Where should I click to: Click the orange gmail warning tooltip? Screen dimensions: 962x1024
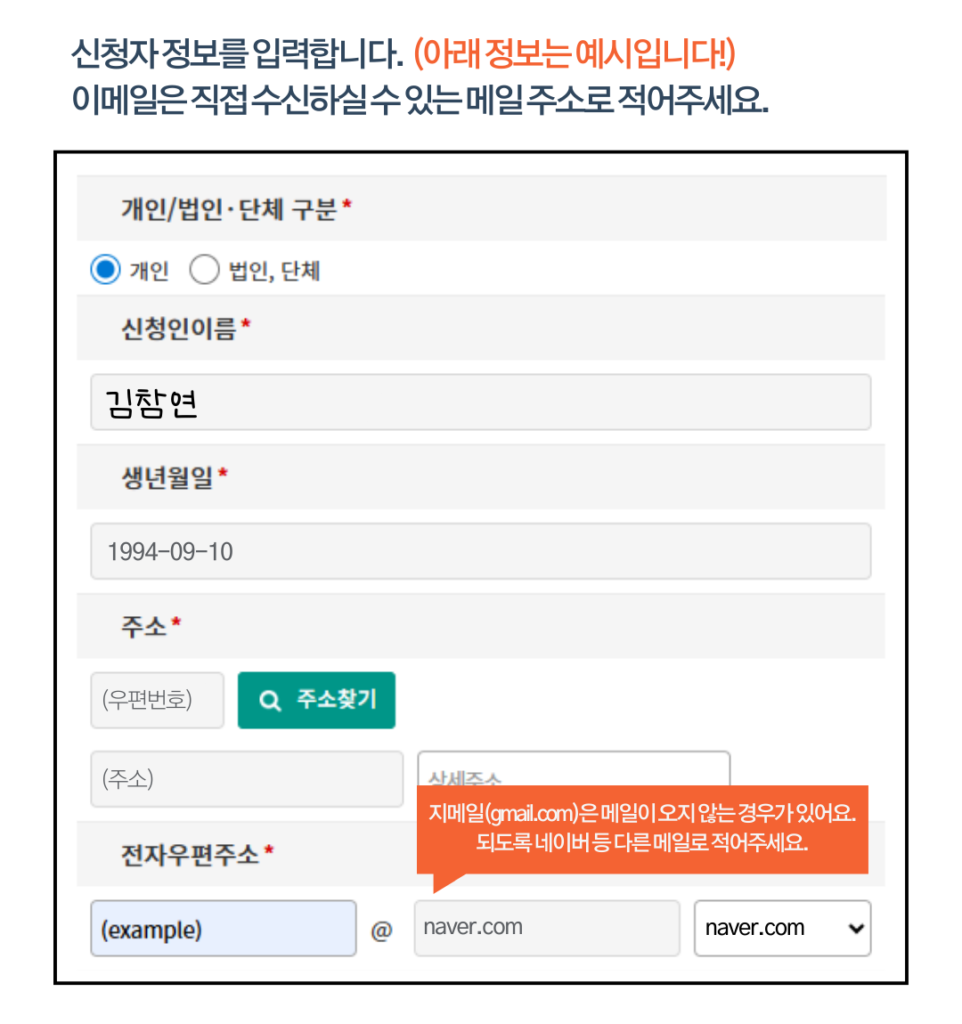[643, 829]
